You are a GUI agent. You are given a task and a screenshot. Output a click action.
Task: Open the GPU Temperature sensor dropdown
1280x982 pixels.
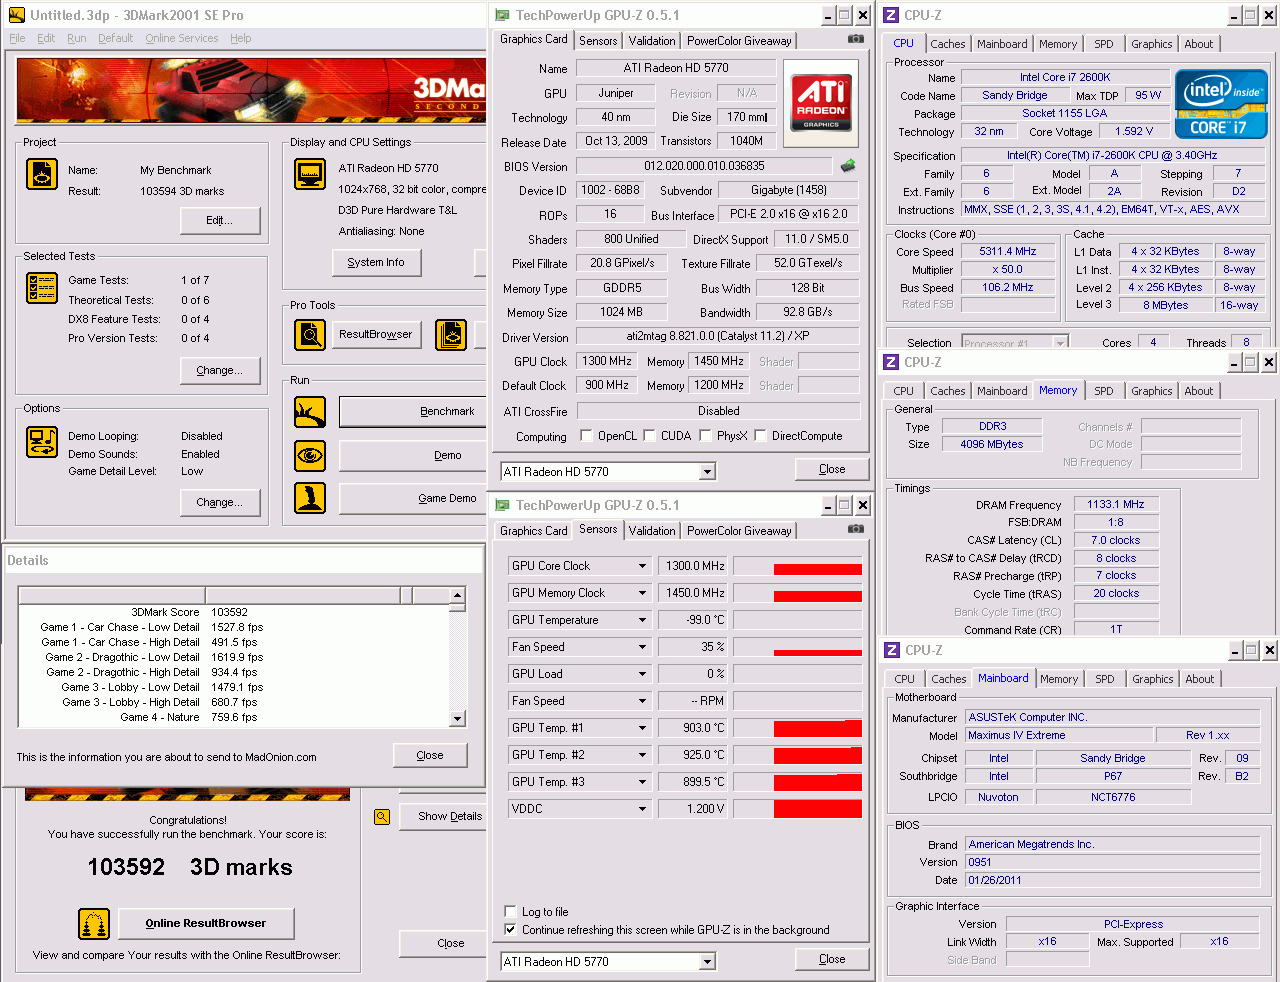point(642,620)
